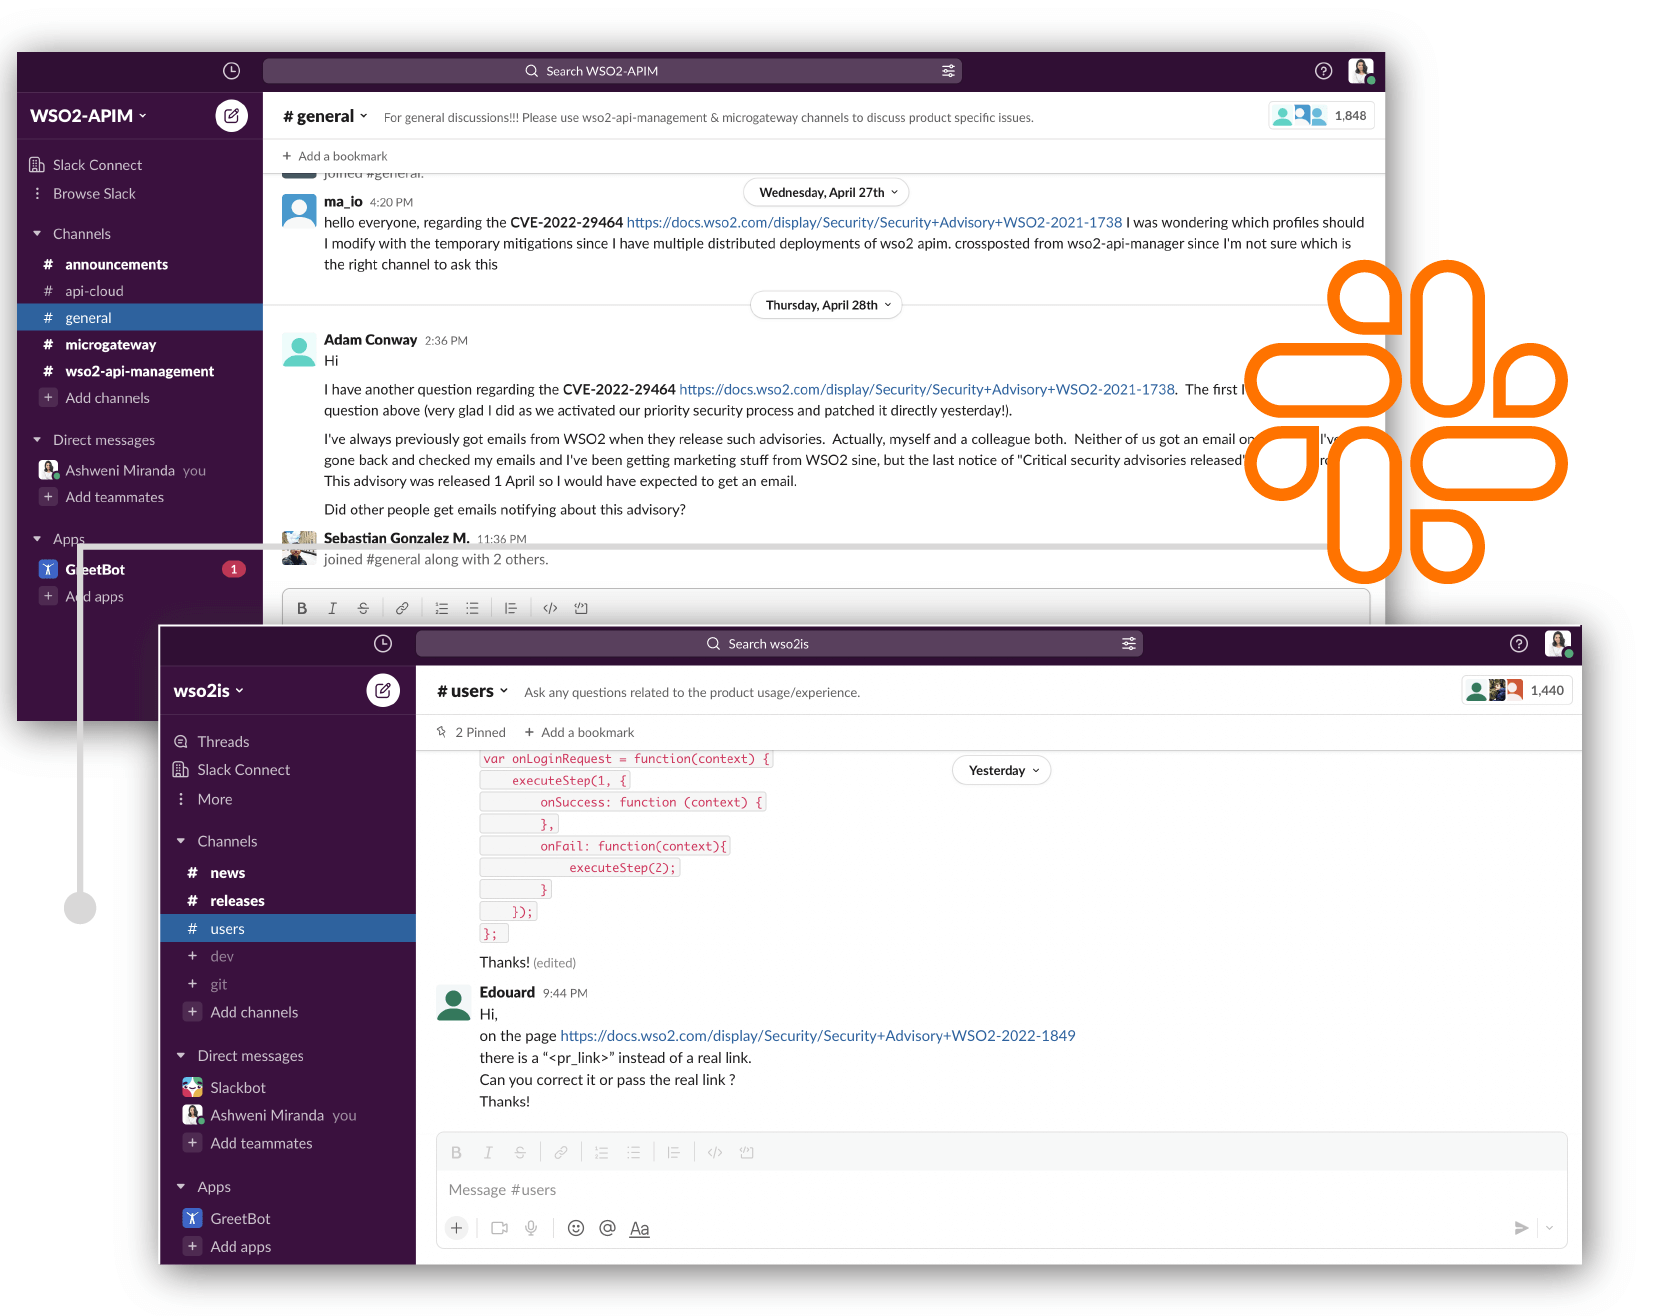This screenshot has width=1667, height=1316.
Task: Collapse Channels section in WSO2-APIM sidebar
Action: point(37,234)
